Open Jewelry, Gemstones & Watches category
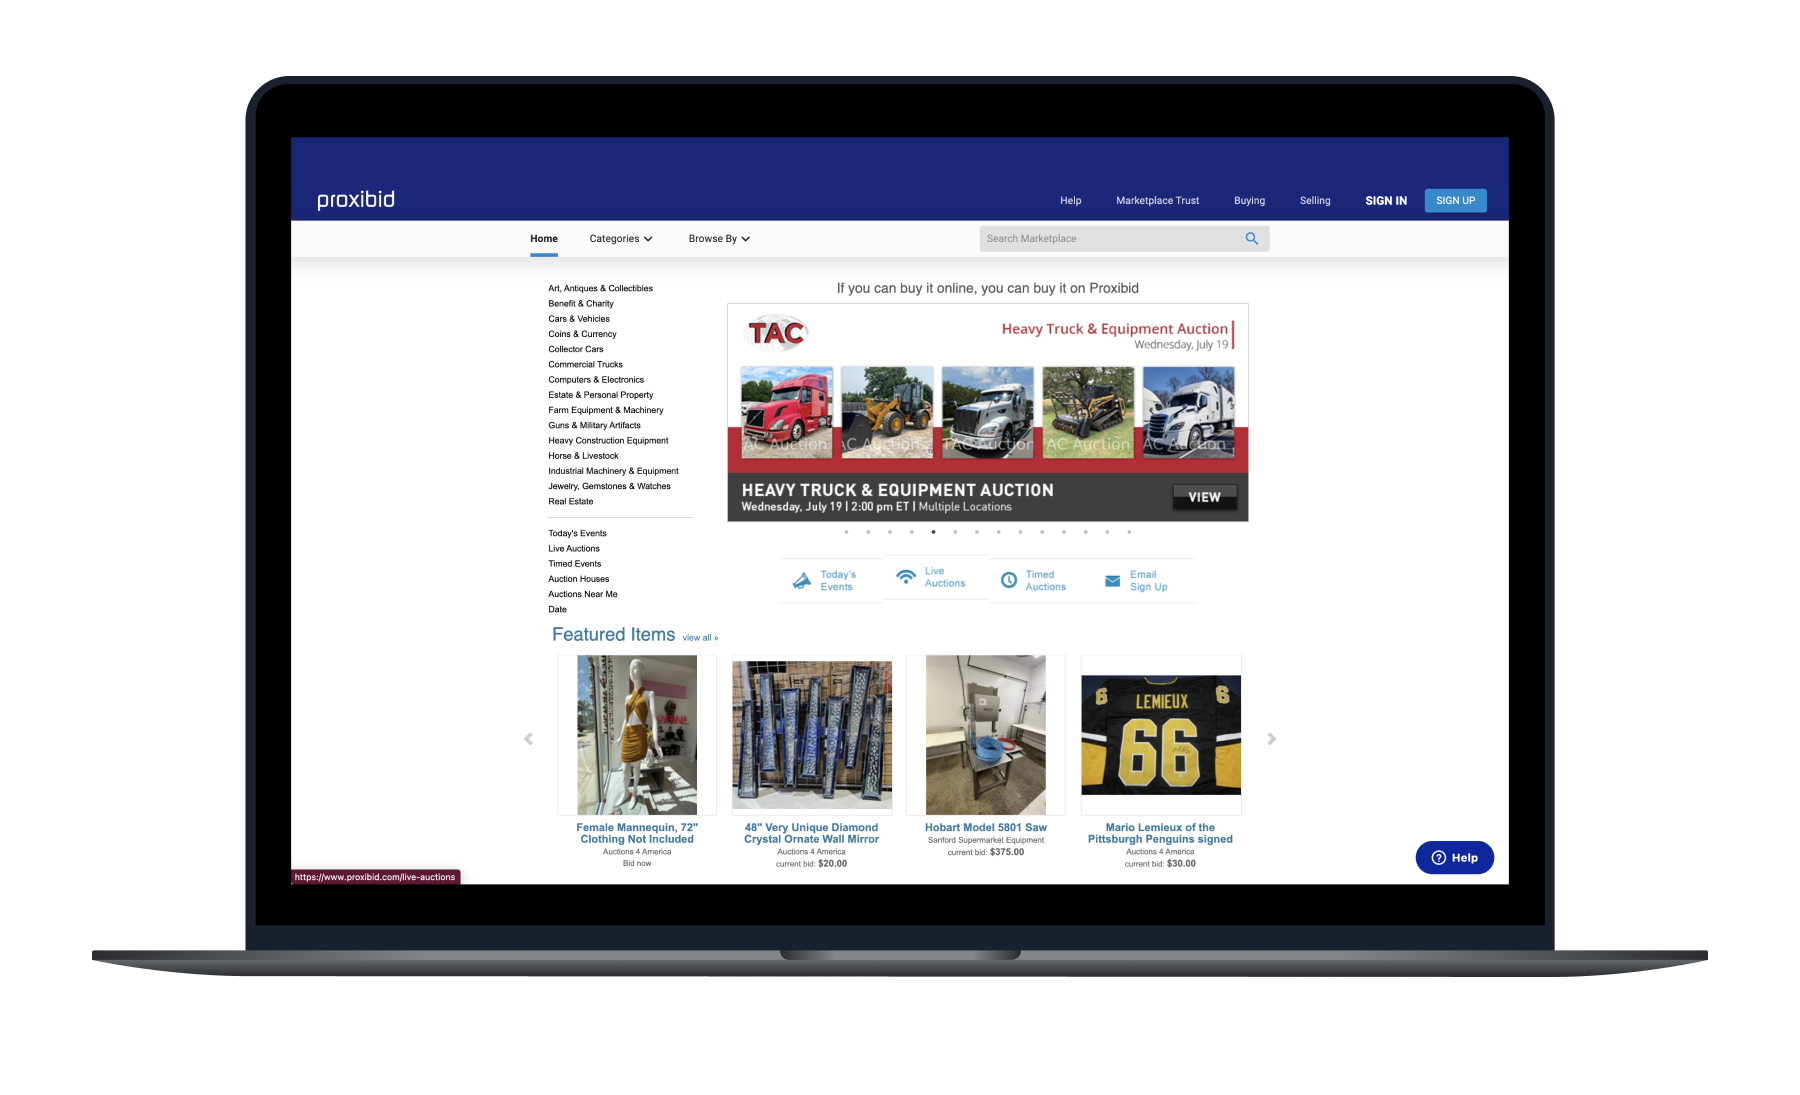This screenshot has height=1095, width=1800. point(609,486)
